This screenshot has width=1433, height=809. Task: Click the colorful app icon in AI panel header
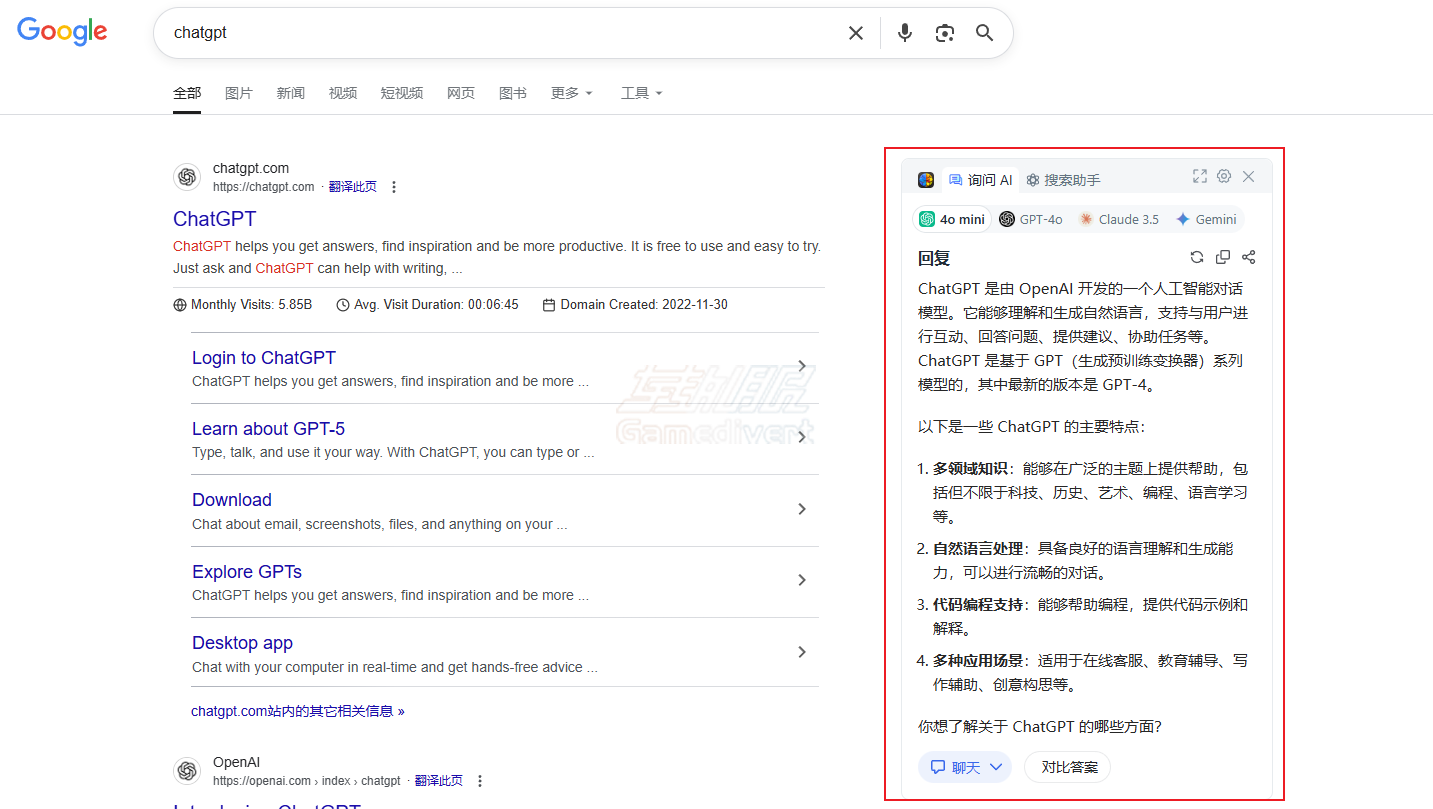coord(926,180)
